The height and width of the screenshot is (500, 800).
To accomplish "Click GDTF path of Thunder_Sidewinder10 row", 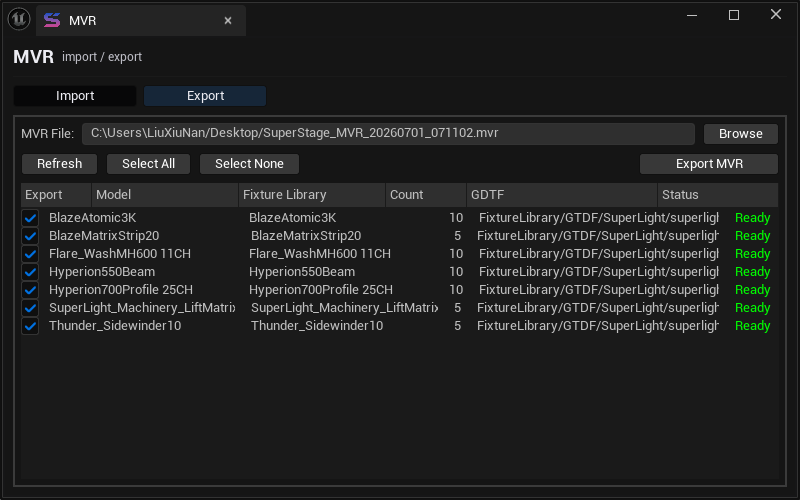I will (x=597, y=326).
